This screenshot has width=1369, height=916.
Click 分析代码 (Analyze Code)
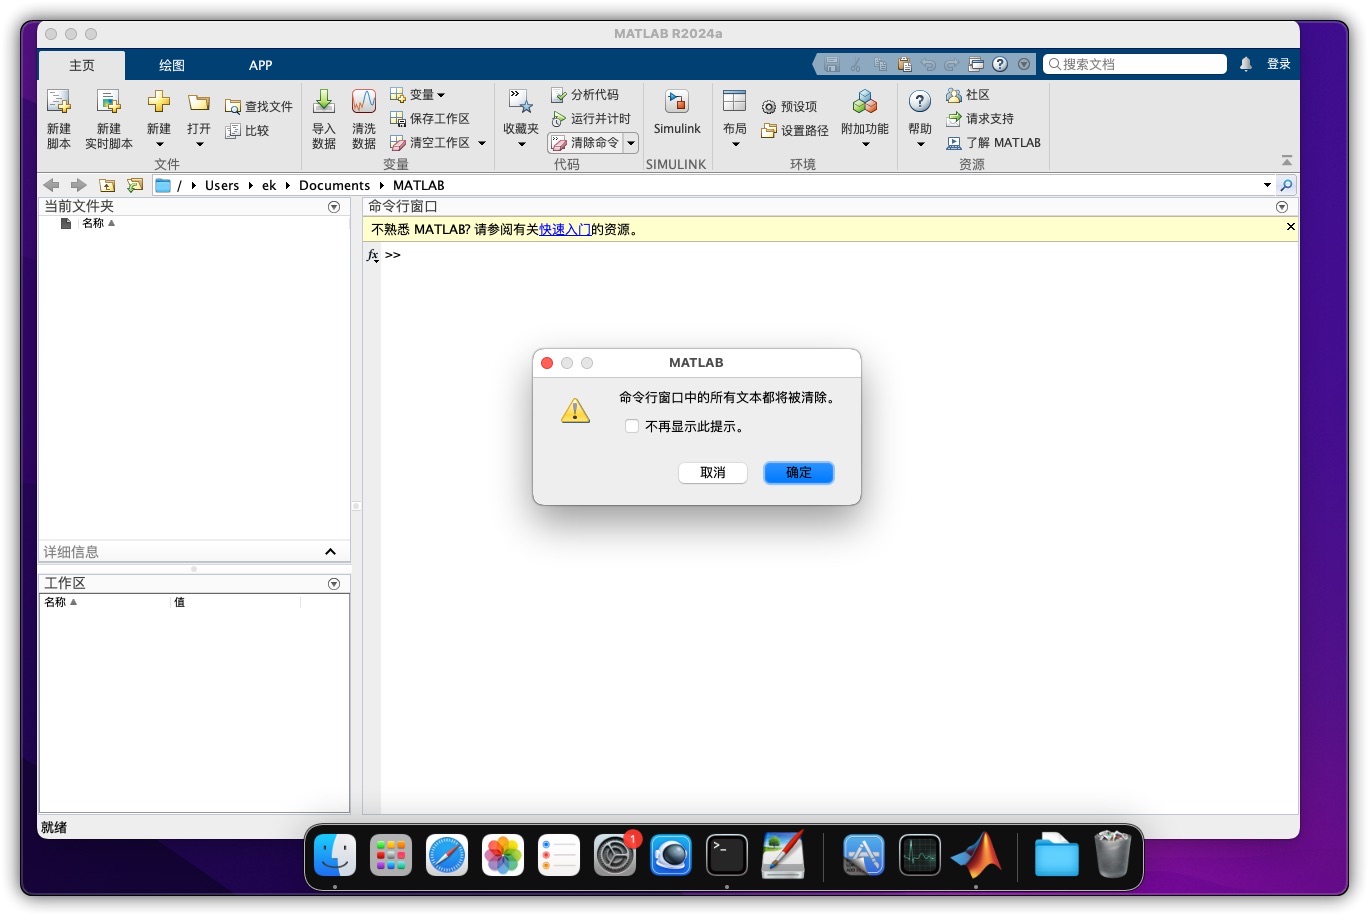coord(586,94)
